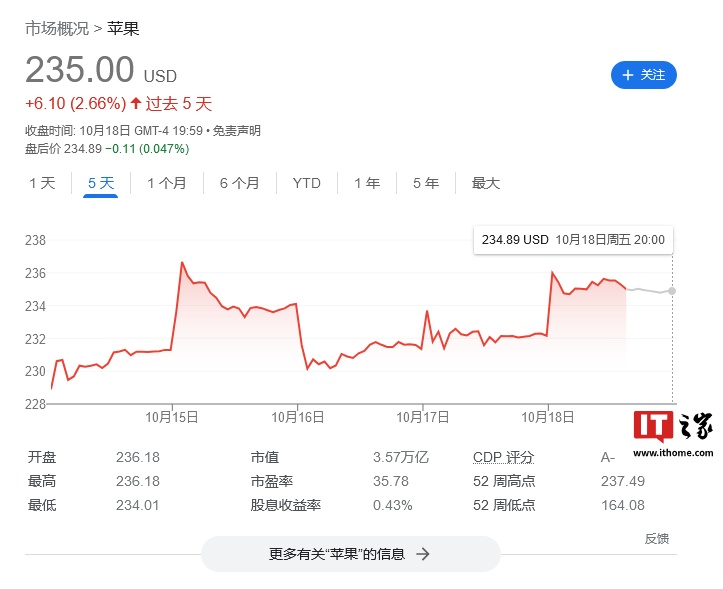Viewport: 723px width, 589px height.
Task: Select the 5 天 time range tab
Action: click(x=101, y=183)
